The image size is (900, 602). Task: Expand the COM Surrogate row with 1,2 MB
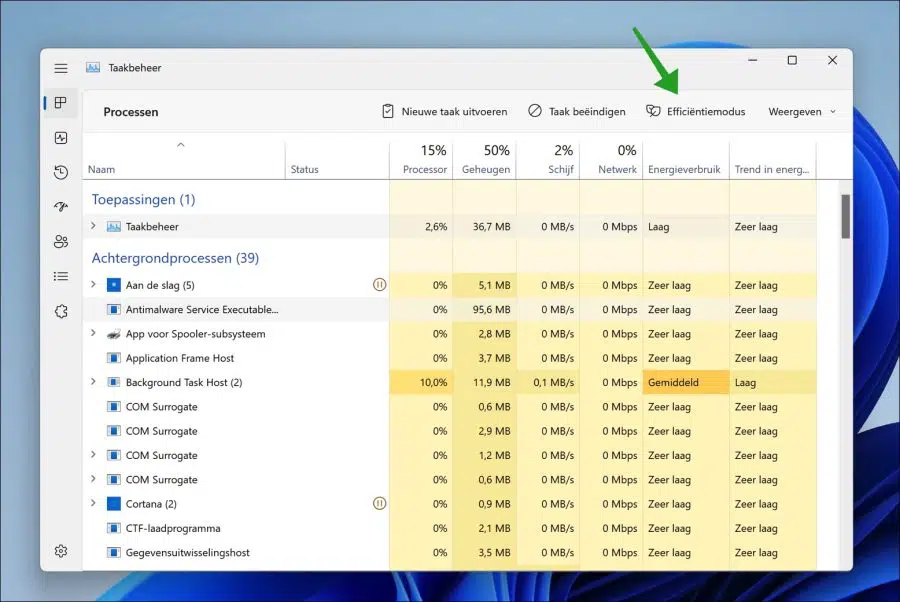[93, 455]
